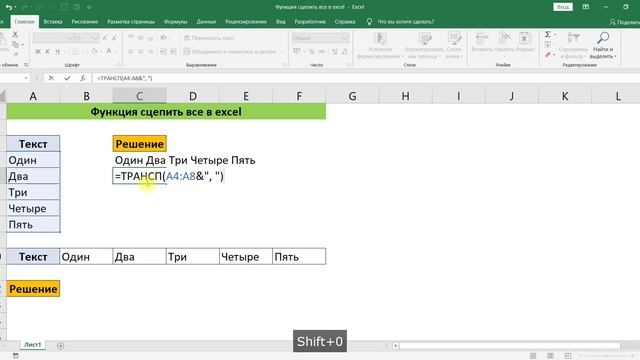Image resolution: width=640 pixels, height=360 pixels.
Task: Open the borders tool
Action: pos(76,51)
